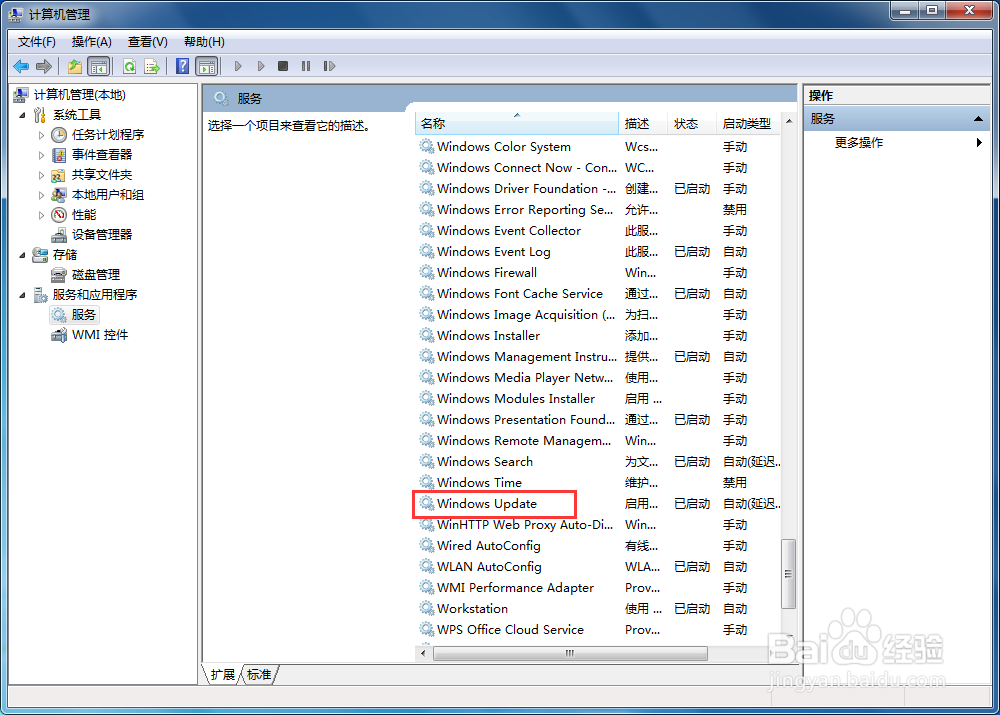
Task: Select Wired AutoConfig service row
Action: click(x=599, y=546)
